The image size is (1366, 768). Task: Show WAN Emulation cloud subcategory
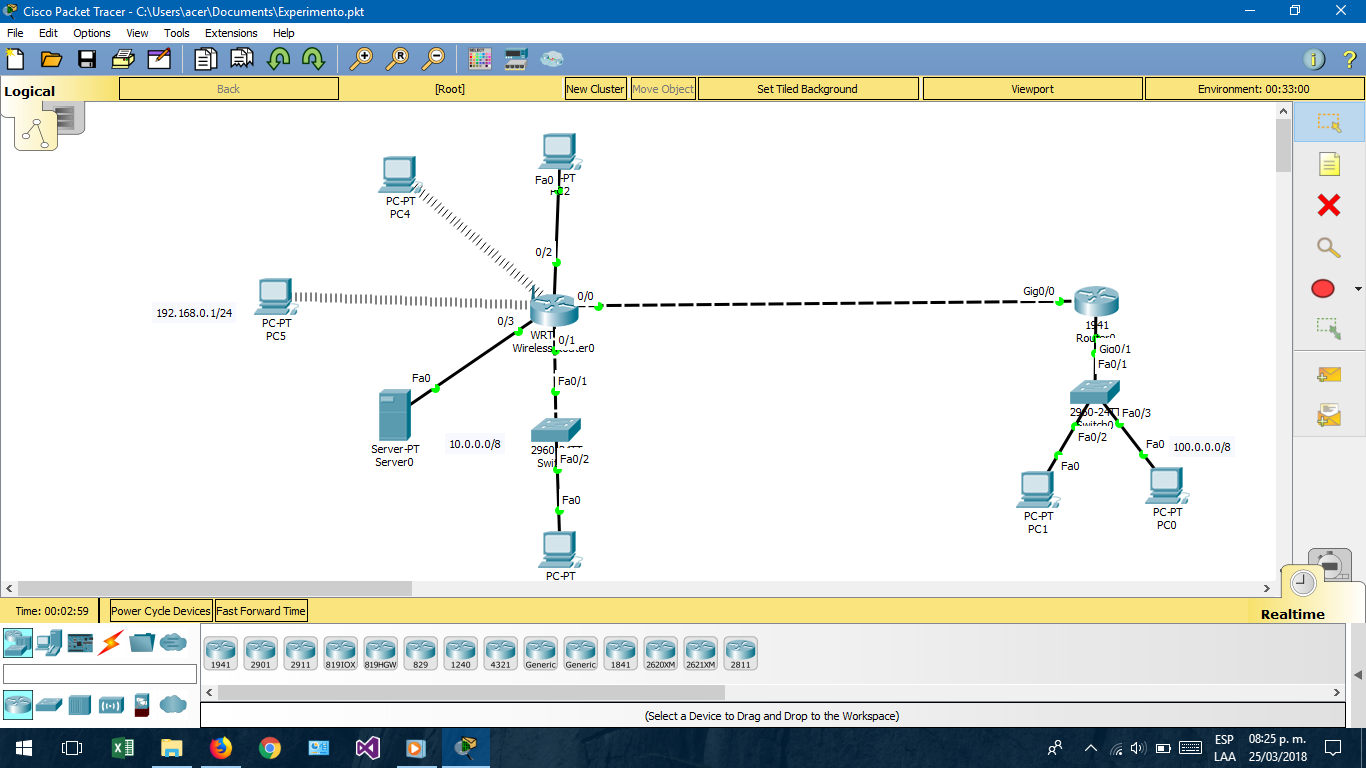173,705
